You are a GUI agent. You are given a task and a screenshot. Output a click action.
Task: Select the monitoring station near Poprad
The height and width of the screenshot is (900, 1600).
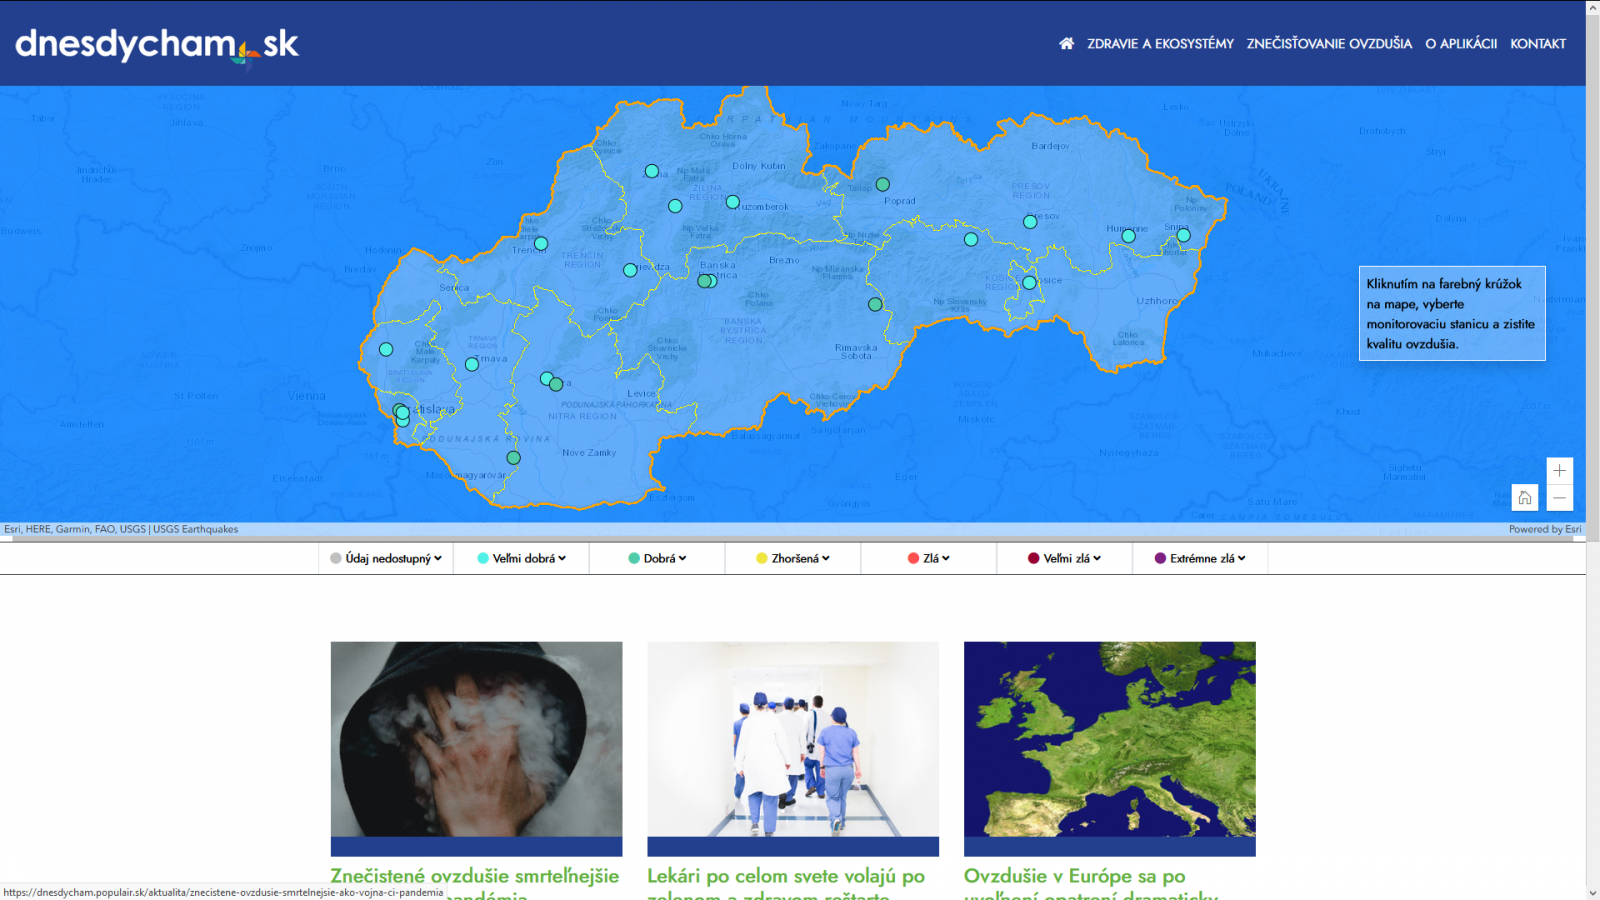(x=882, y=184)
